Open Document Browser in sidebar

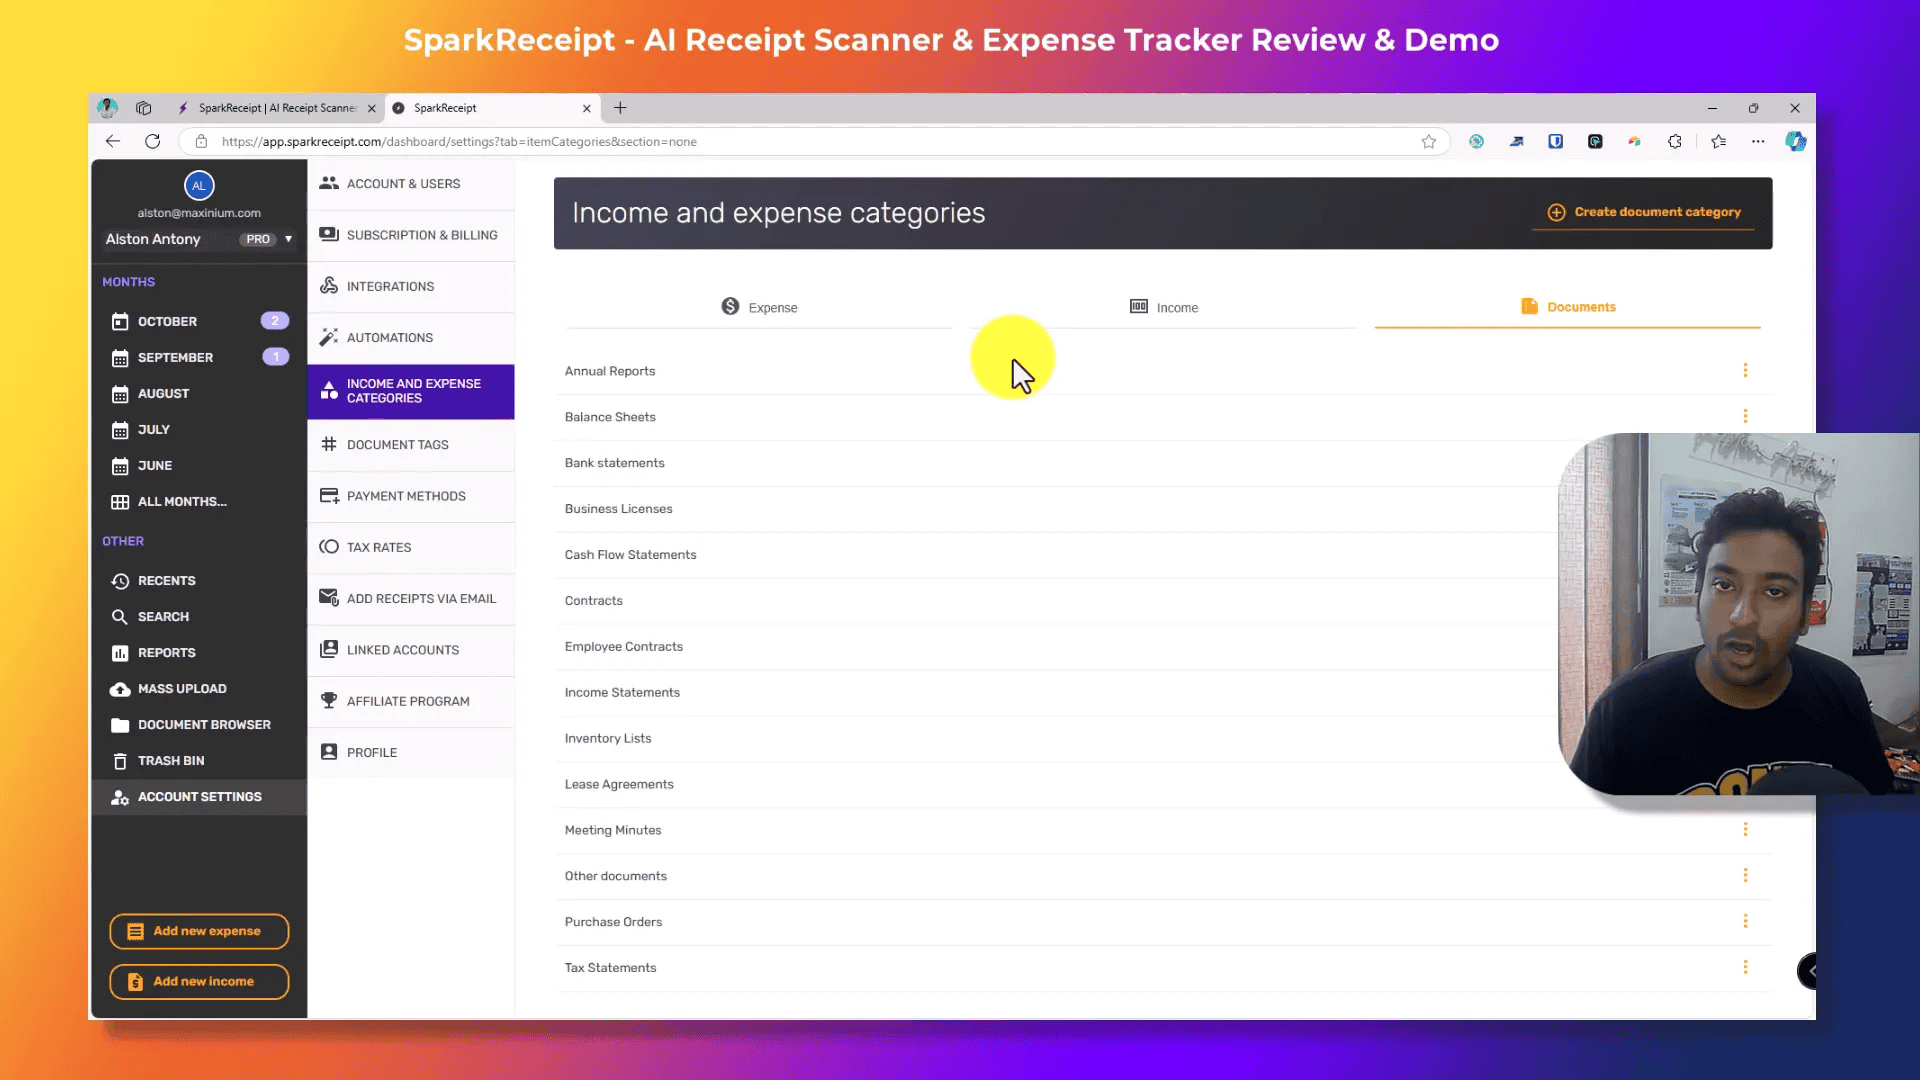(199, 725)
